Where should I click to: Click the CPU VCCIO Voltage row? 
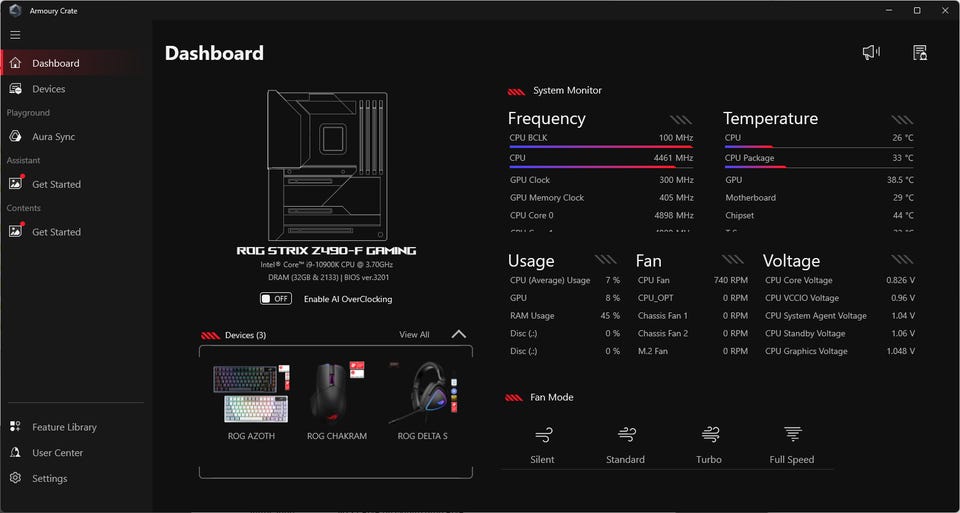click(x=840, y=298)
